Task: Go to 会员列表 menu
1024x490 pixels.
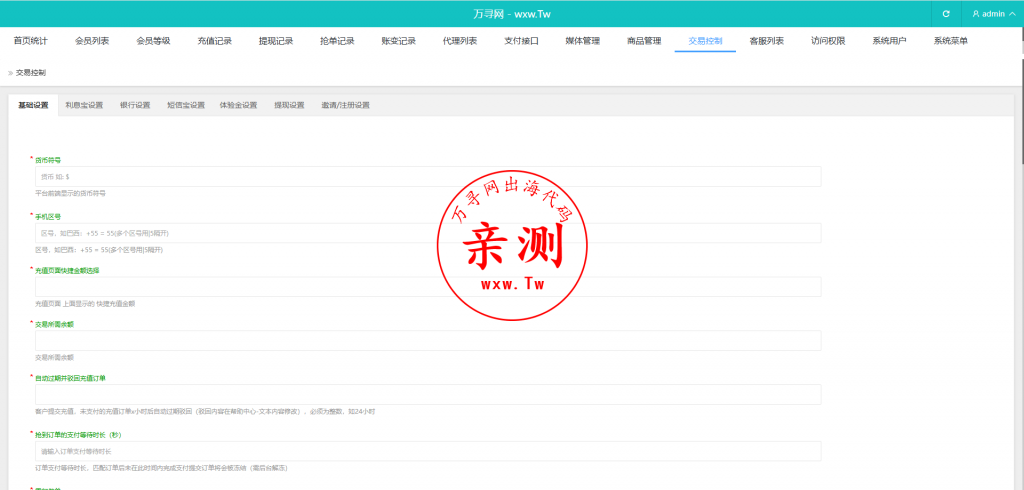Action: (92, 41)
